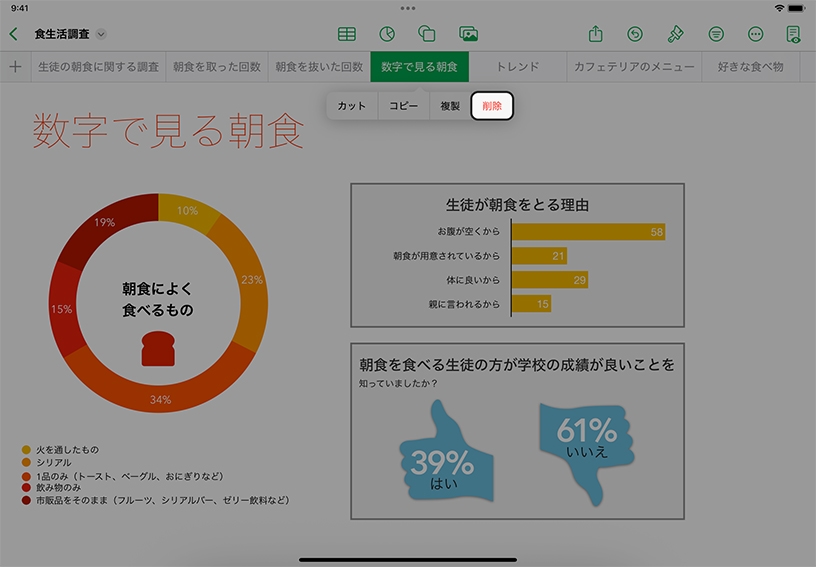Insert a table using the table icon

point(346,34)
